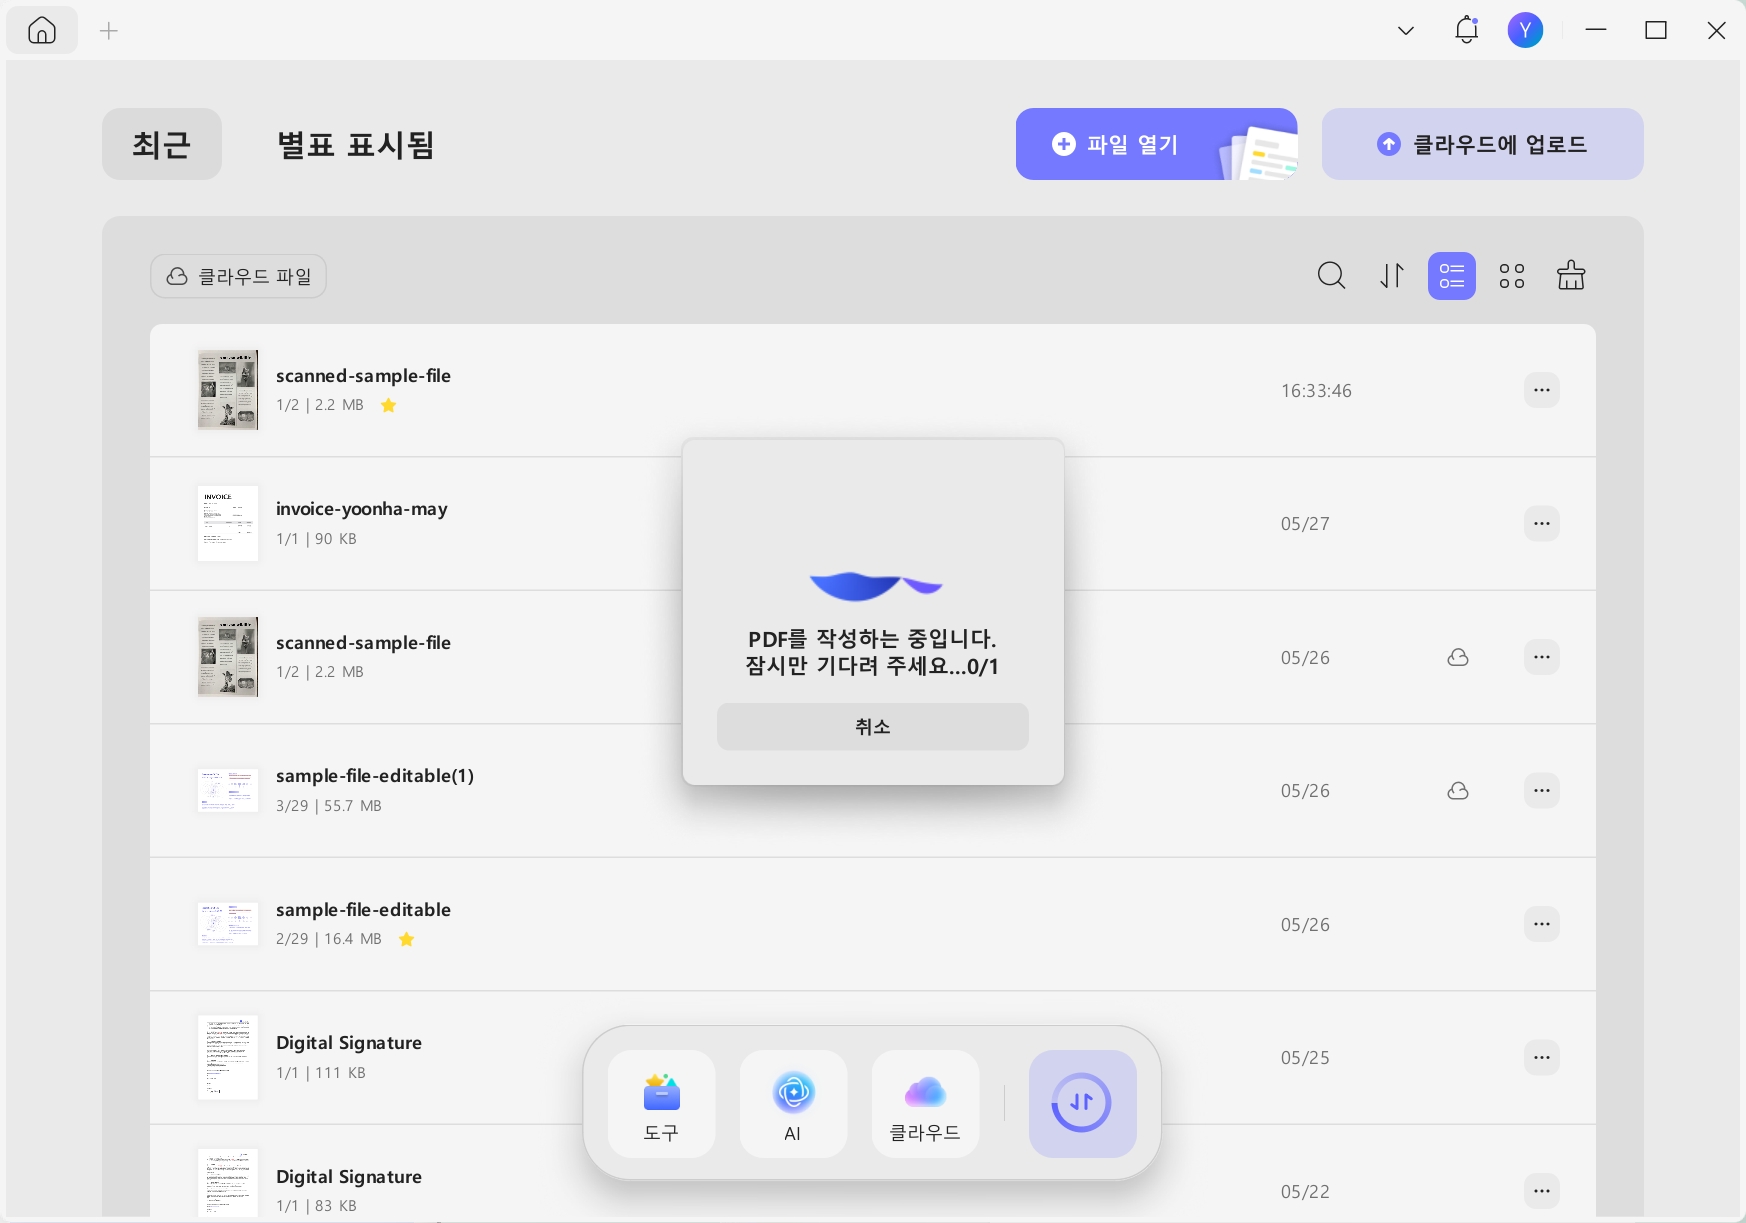Open more options for 05/22 Digital Signature

1542,1191
